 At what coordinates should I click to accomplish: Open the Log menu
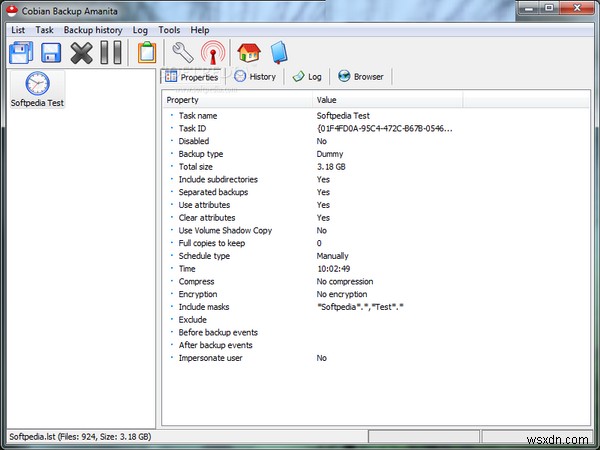pos(140,30)
